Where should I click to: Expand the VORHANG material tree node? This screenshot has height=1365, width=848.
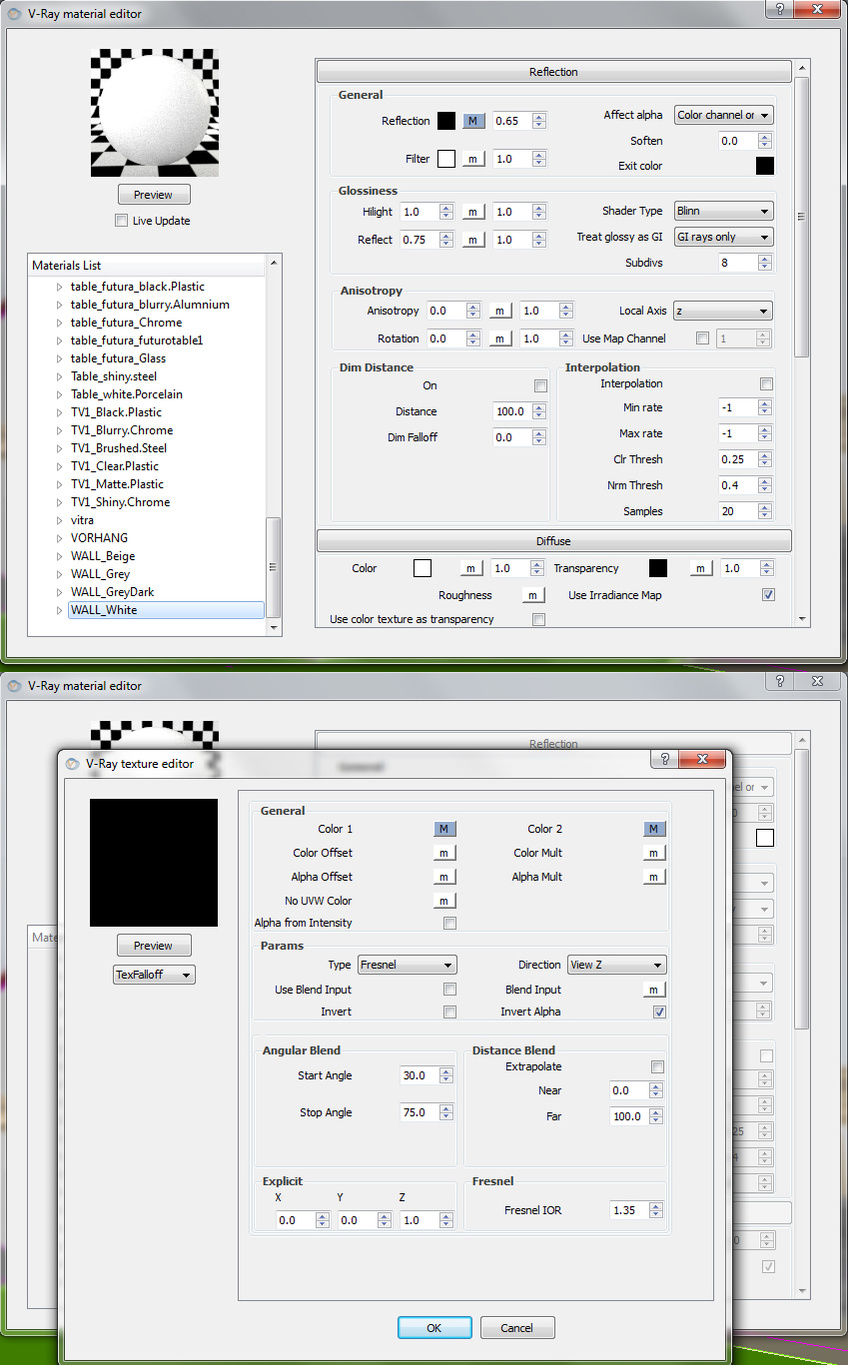point(59,538)
